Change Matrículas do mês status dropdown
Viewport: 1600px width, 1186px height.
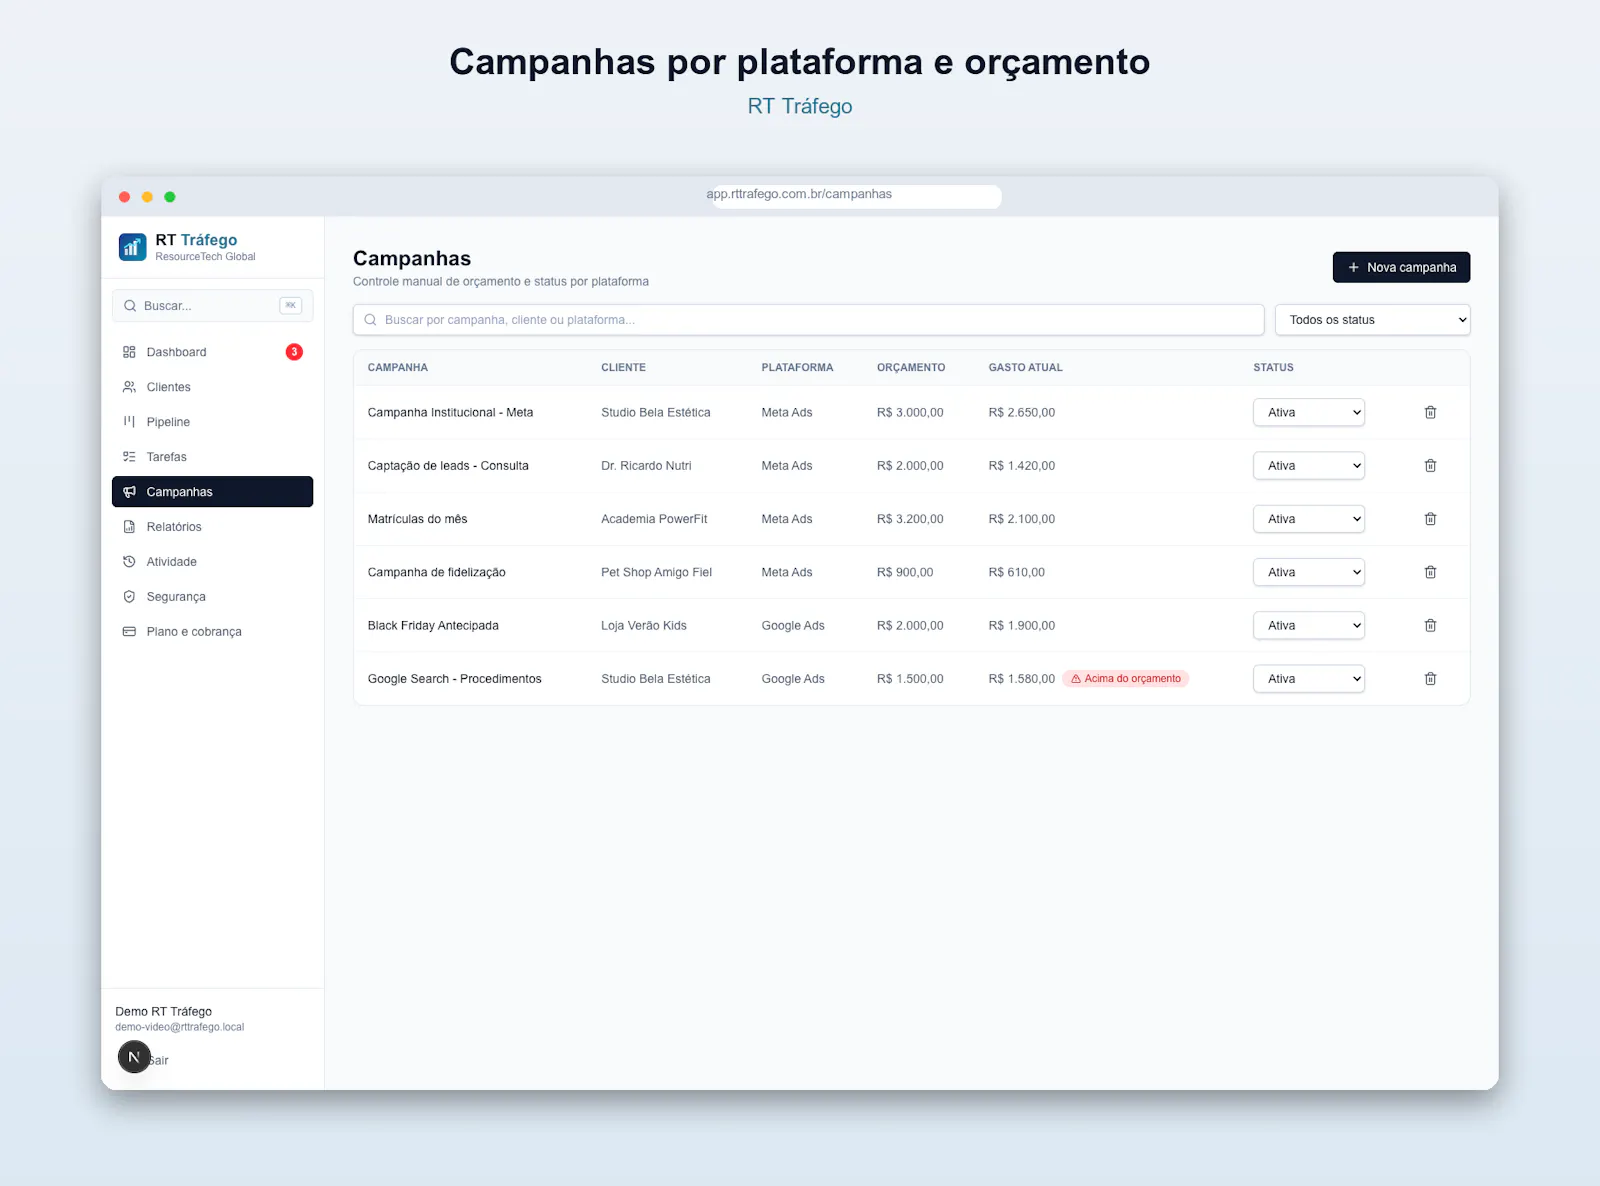pos(1309,519)
